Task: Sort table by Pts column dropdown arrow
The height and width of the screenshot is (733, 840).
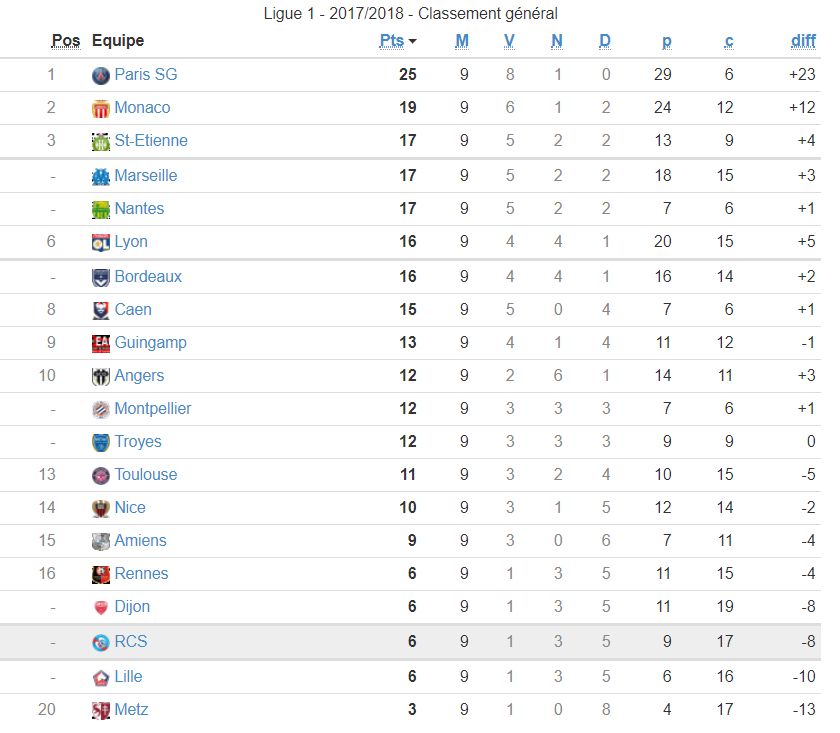Action: pyautogui.click(x=413, y=41)
